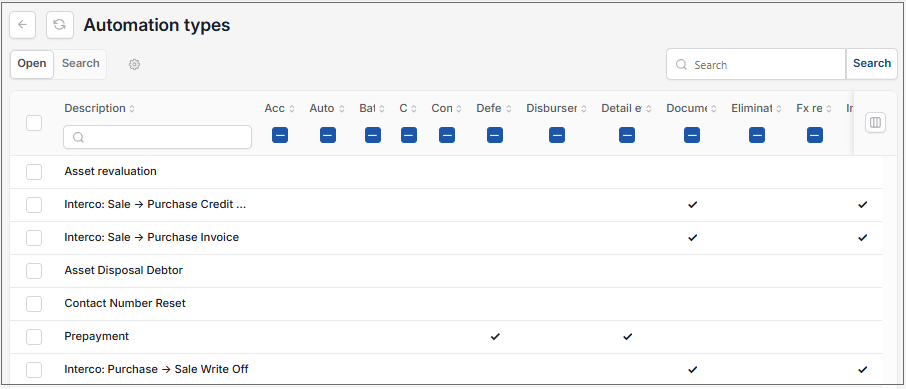Click the Acc column minus filter icon

[x=280, y=135]
